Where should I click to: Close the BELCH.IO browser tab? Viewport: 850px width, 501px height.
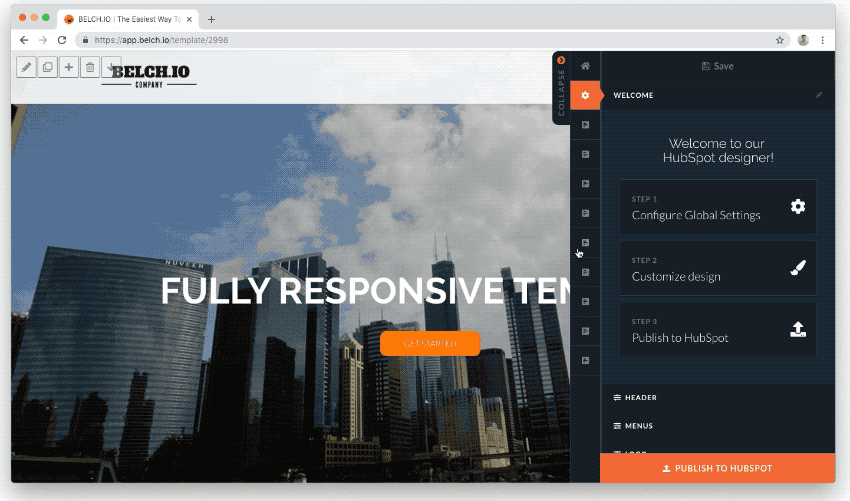pyautogui.click(x=189, y=20)
